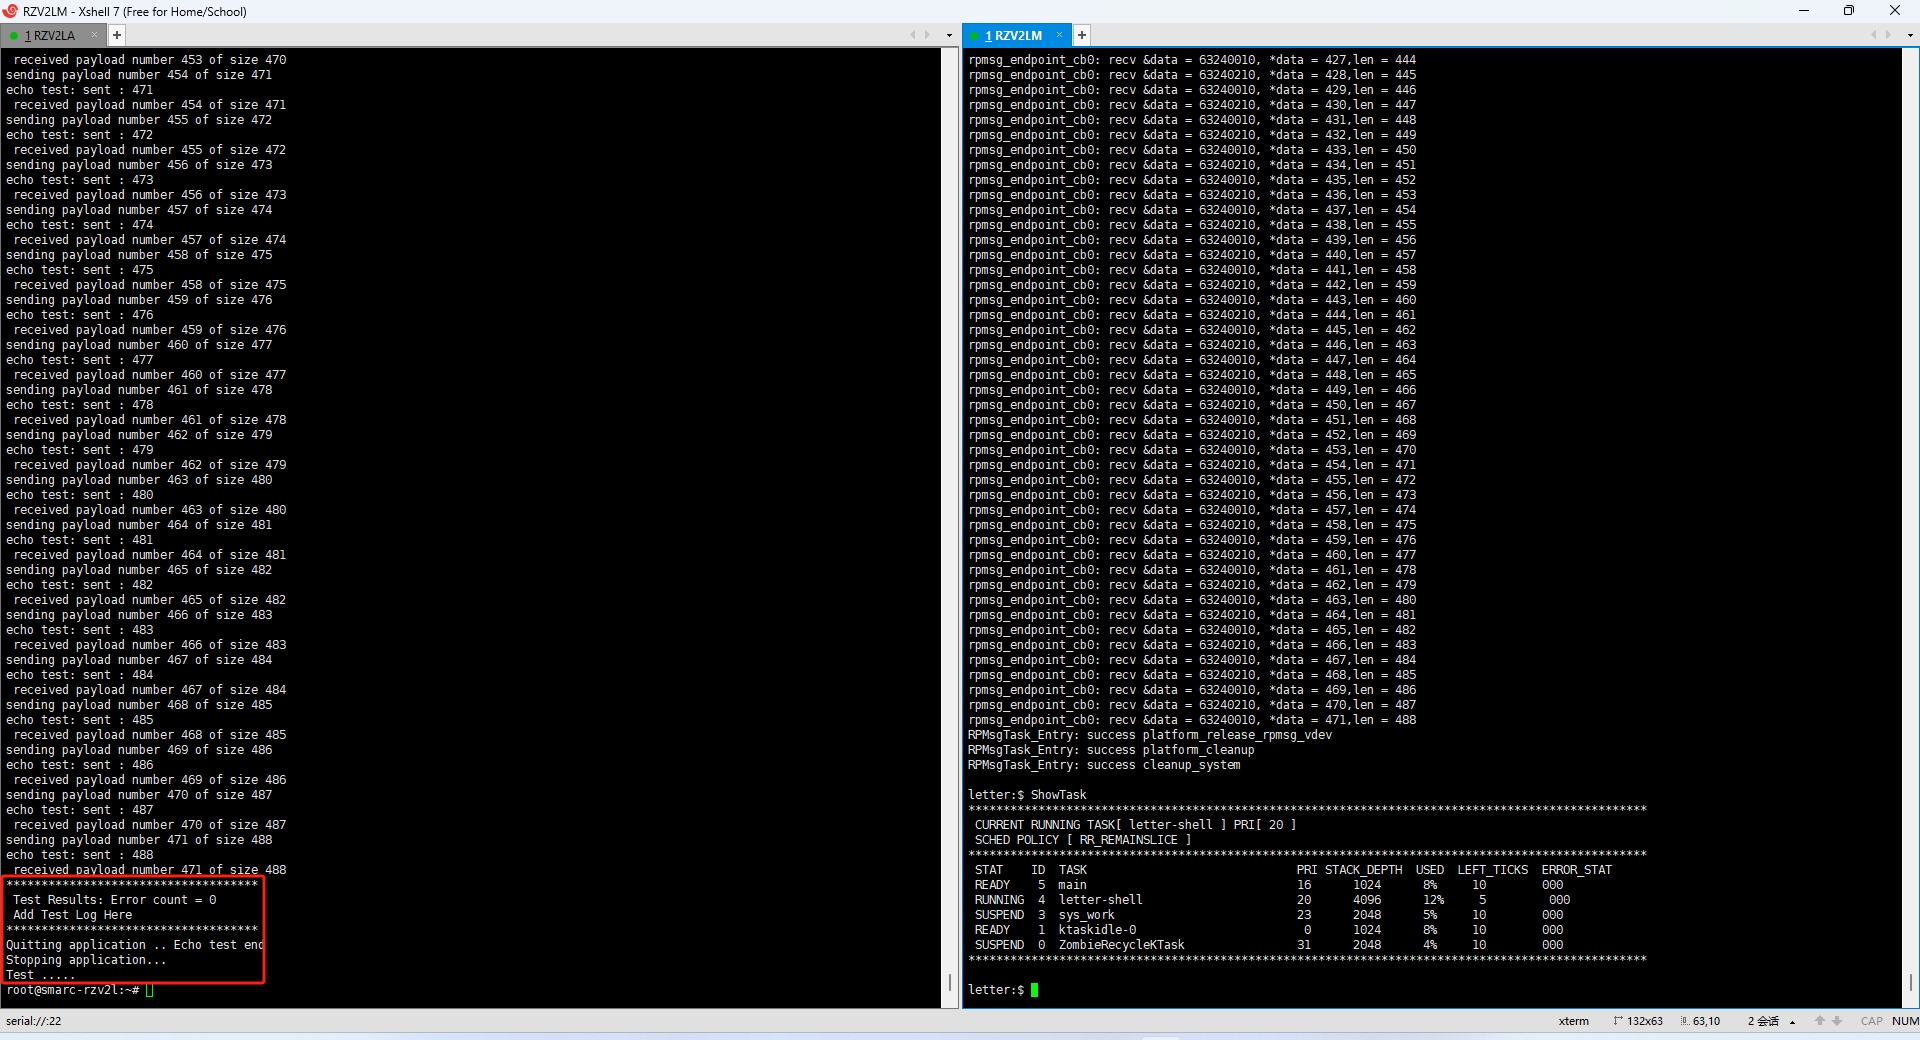
Task: Add new tab beside RZV2LM
Action: tap(1081, 35)
